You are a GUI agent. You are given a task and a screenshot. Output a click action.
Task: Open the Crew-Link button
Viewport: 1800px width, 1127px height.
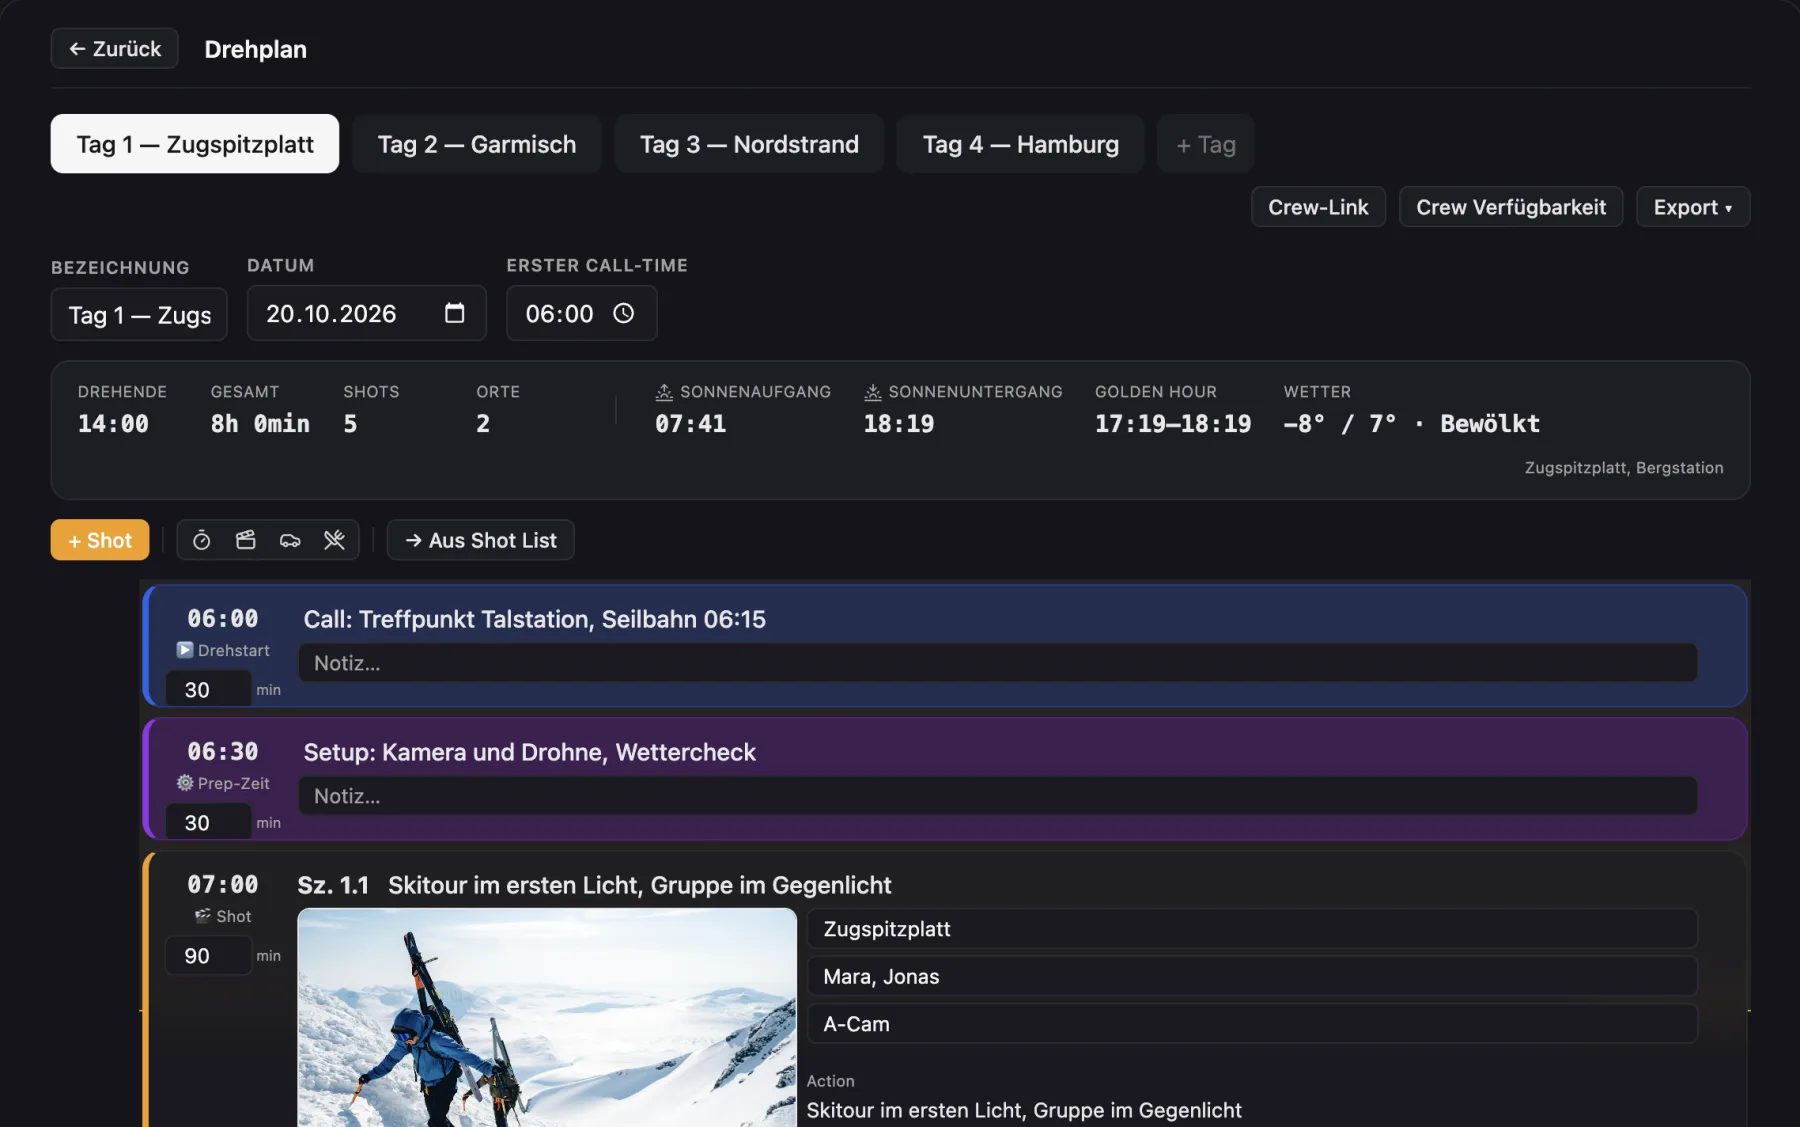(x=1318, y=207)
